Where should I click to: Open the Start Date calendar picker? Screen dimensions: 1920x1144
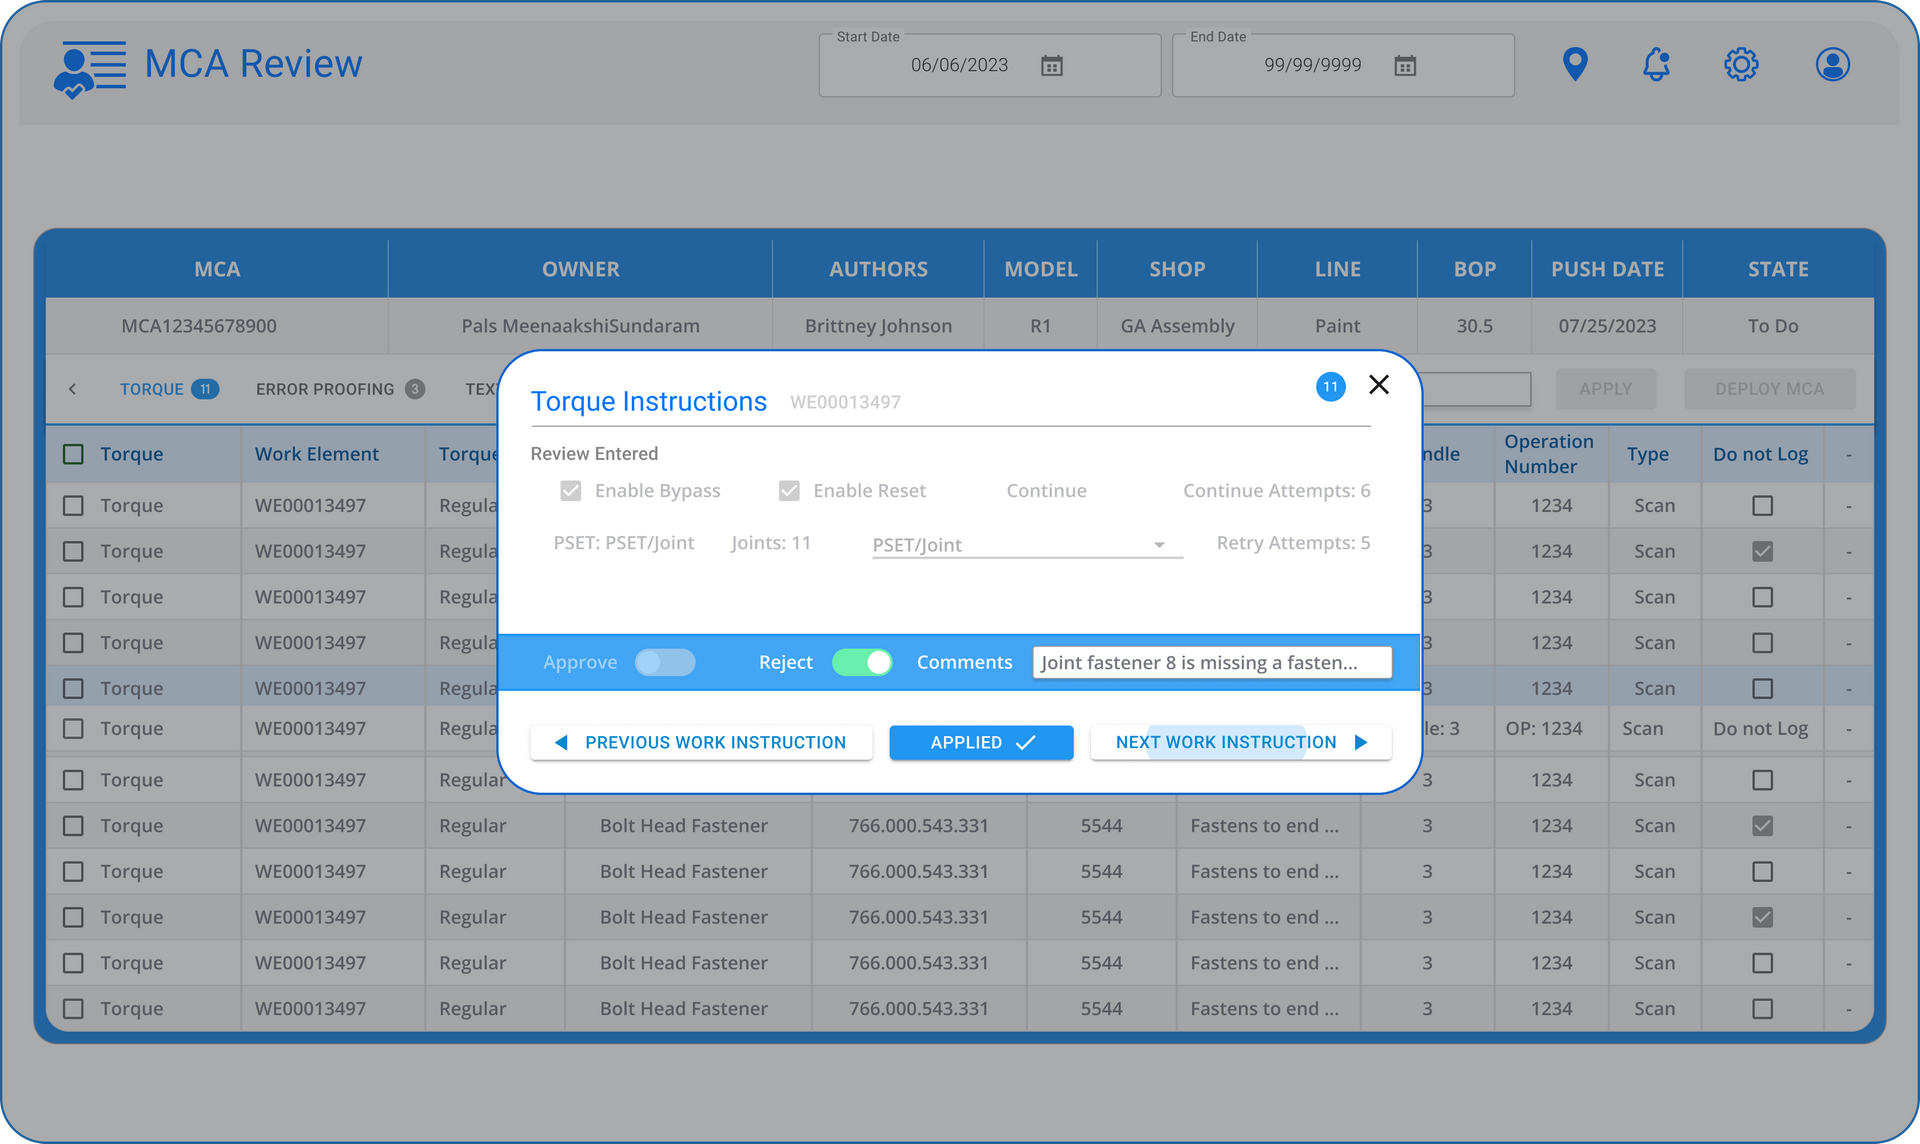(x=1052, y=66)
